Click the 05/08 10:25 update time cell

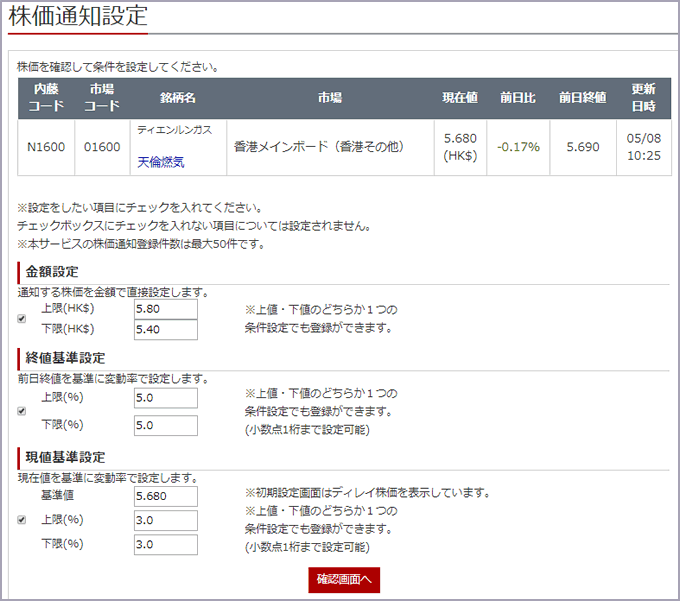(644, 147)
